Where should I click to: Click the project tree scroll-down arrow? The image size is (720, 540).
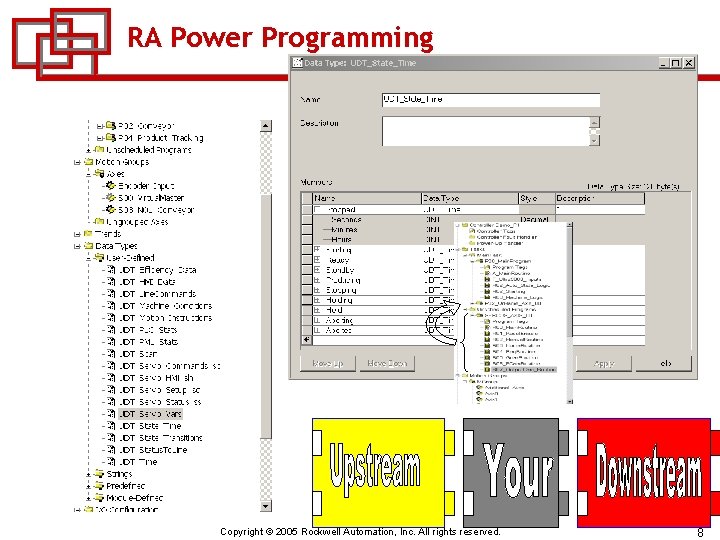pos(266,506)
